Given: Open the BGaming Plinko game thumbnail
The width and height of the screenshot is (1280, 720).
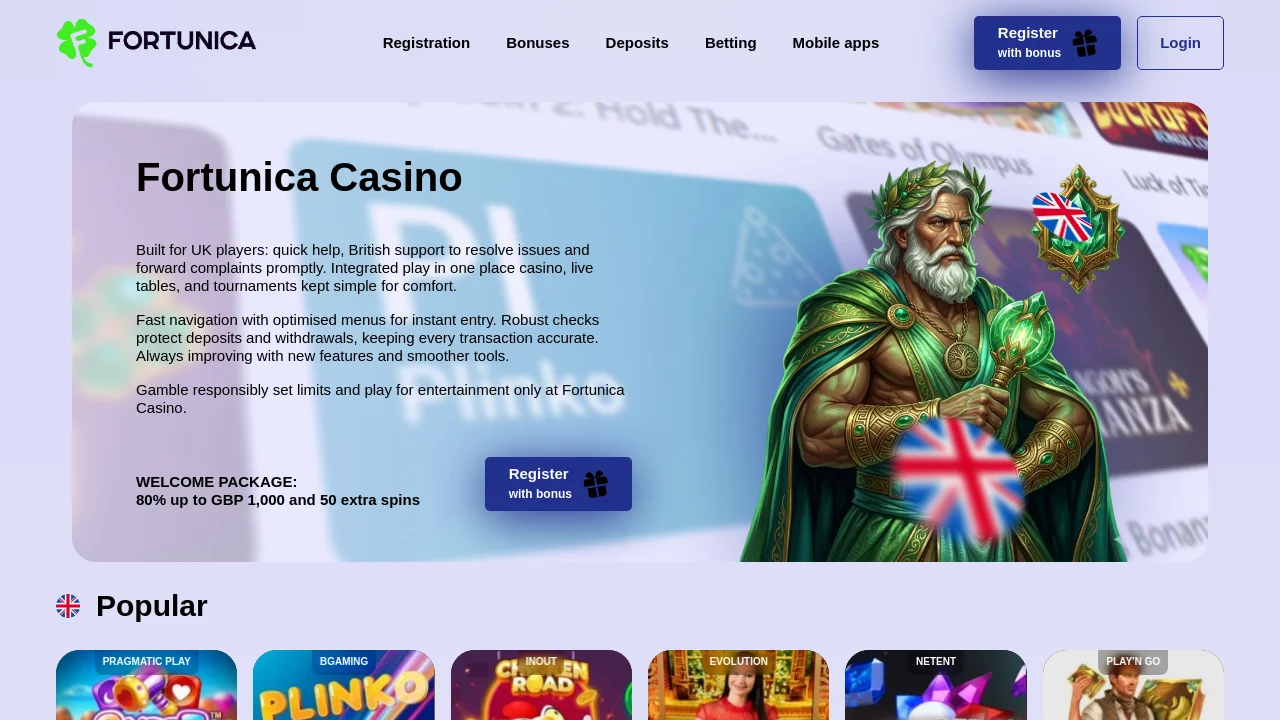Looking at the screenshot, I should 344,685.
